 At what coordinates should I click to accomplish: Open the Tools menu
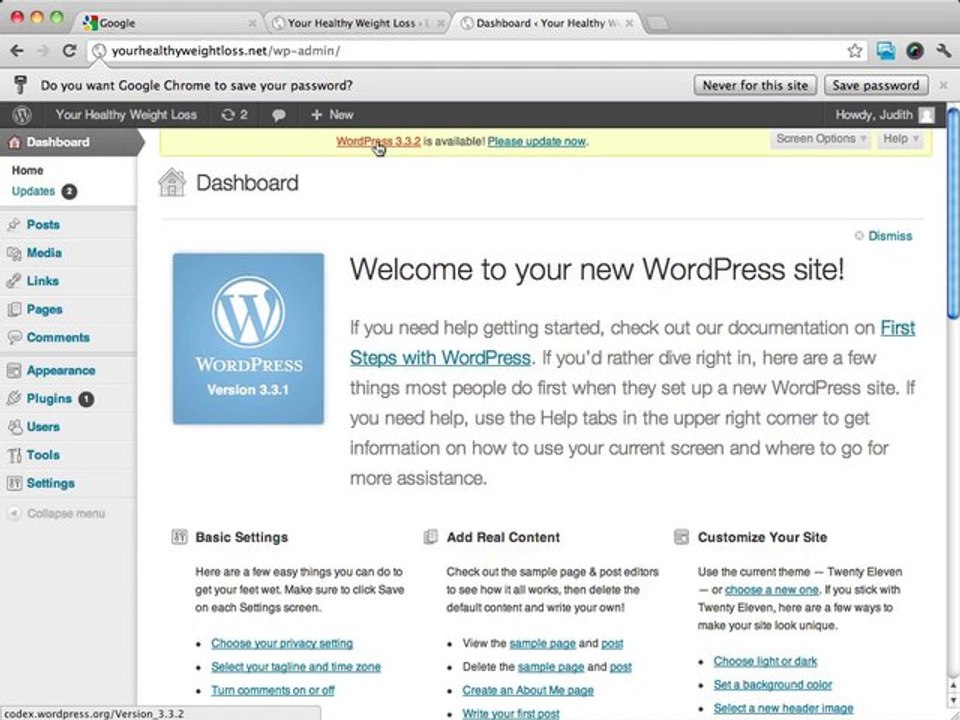(x=43, y=455)
